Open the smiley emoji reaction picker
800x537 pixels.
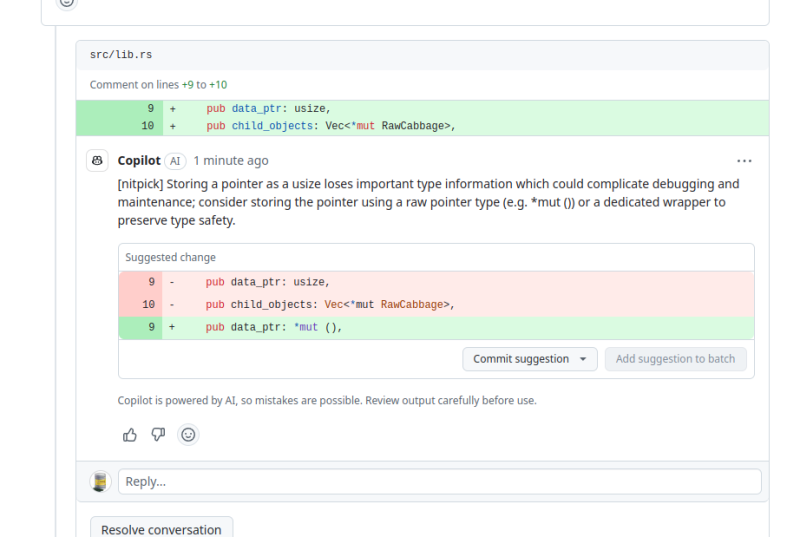click(x=188, y=435)
